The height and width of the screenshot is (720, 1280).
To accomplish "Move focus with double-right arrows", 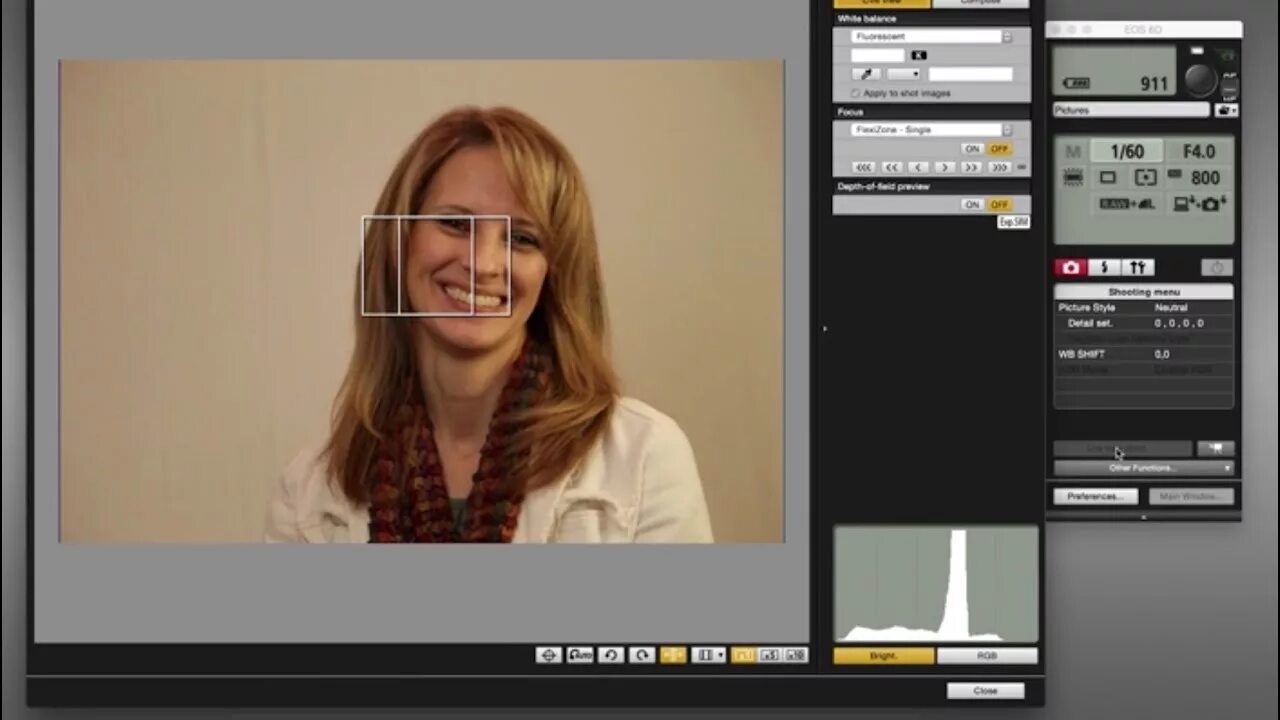I will 971,167.
